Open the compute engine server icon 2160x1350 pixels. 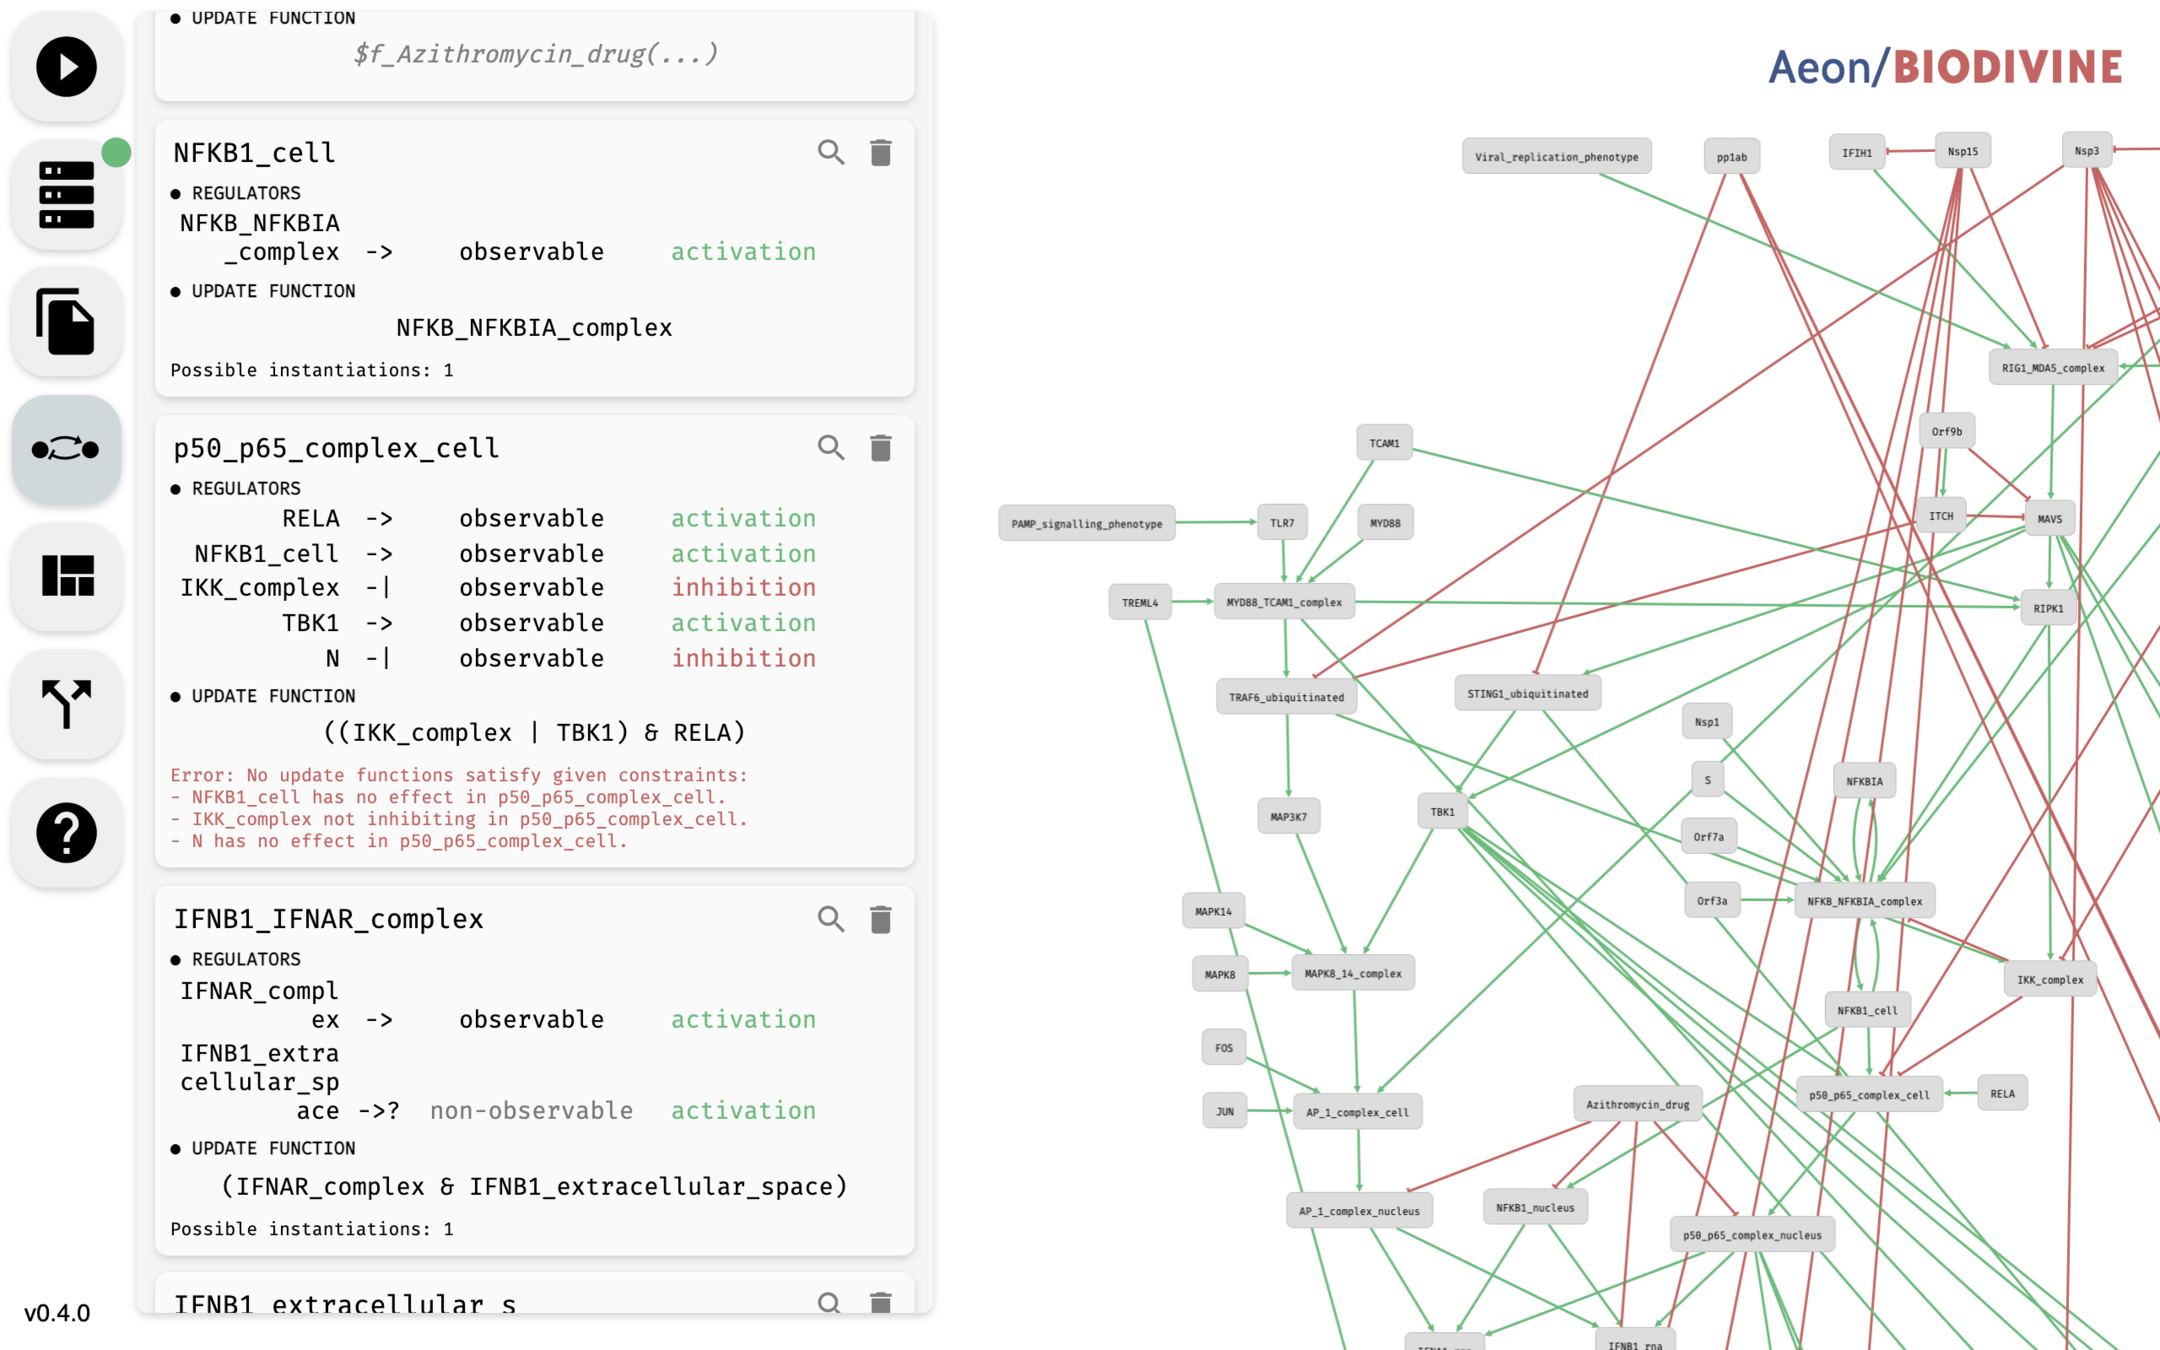coord(66,195)
